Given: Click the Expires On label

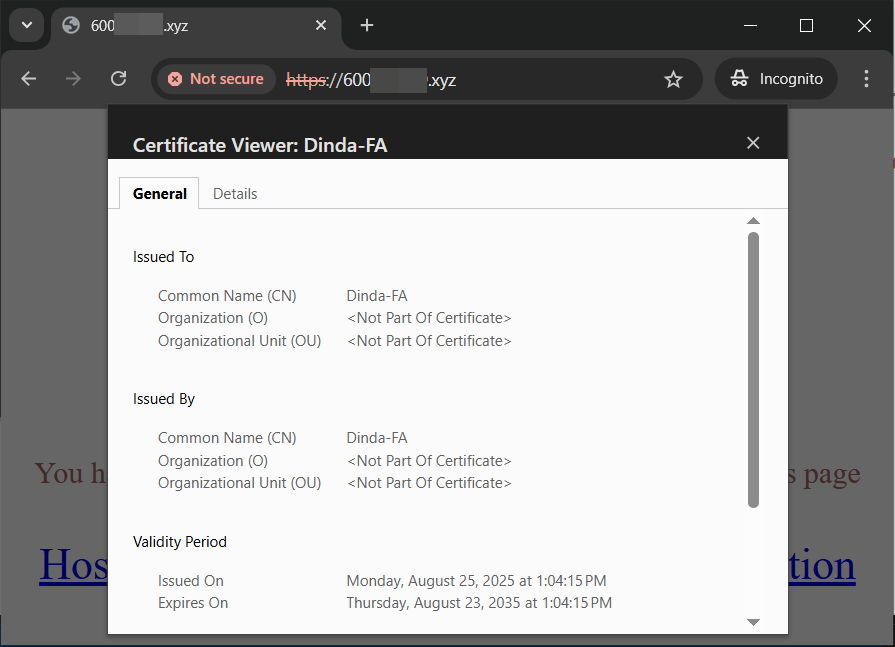Looking at the screenshot, I should click(x=193, y=603).
